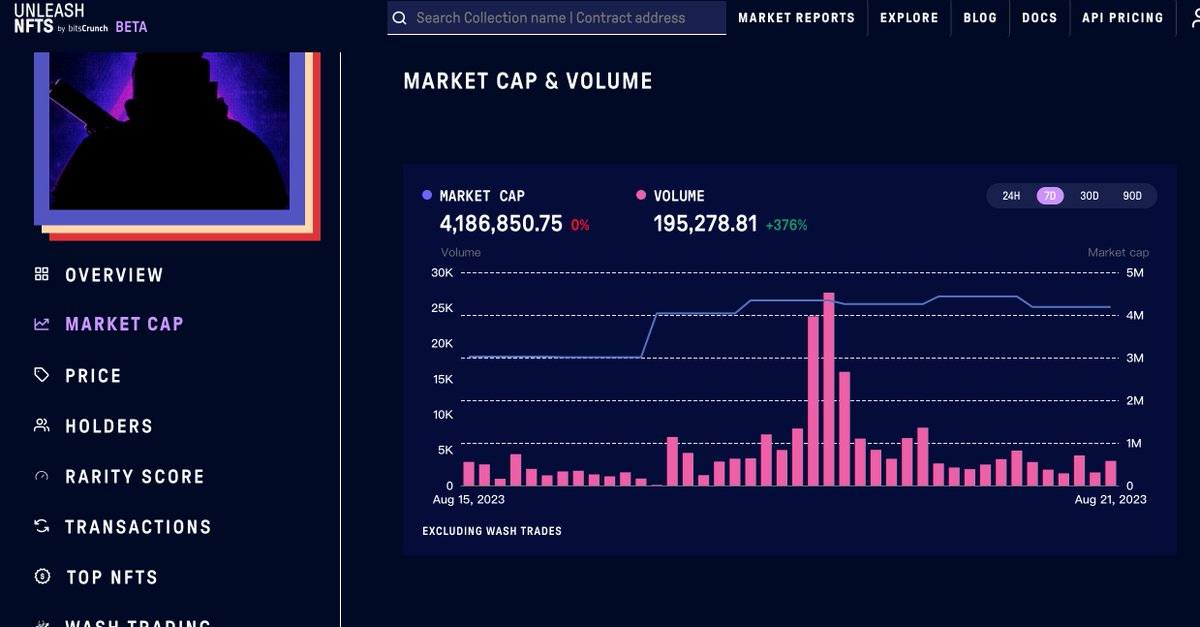The image size is (1200, 627).
Task: Select the 7D time range
Action: pos(1050,196)
